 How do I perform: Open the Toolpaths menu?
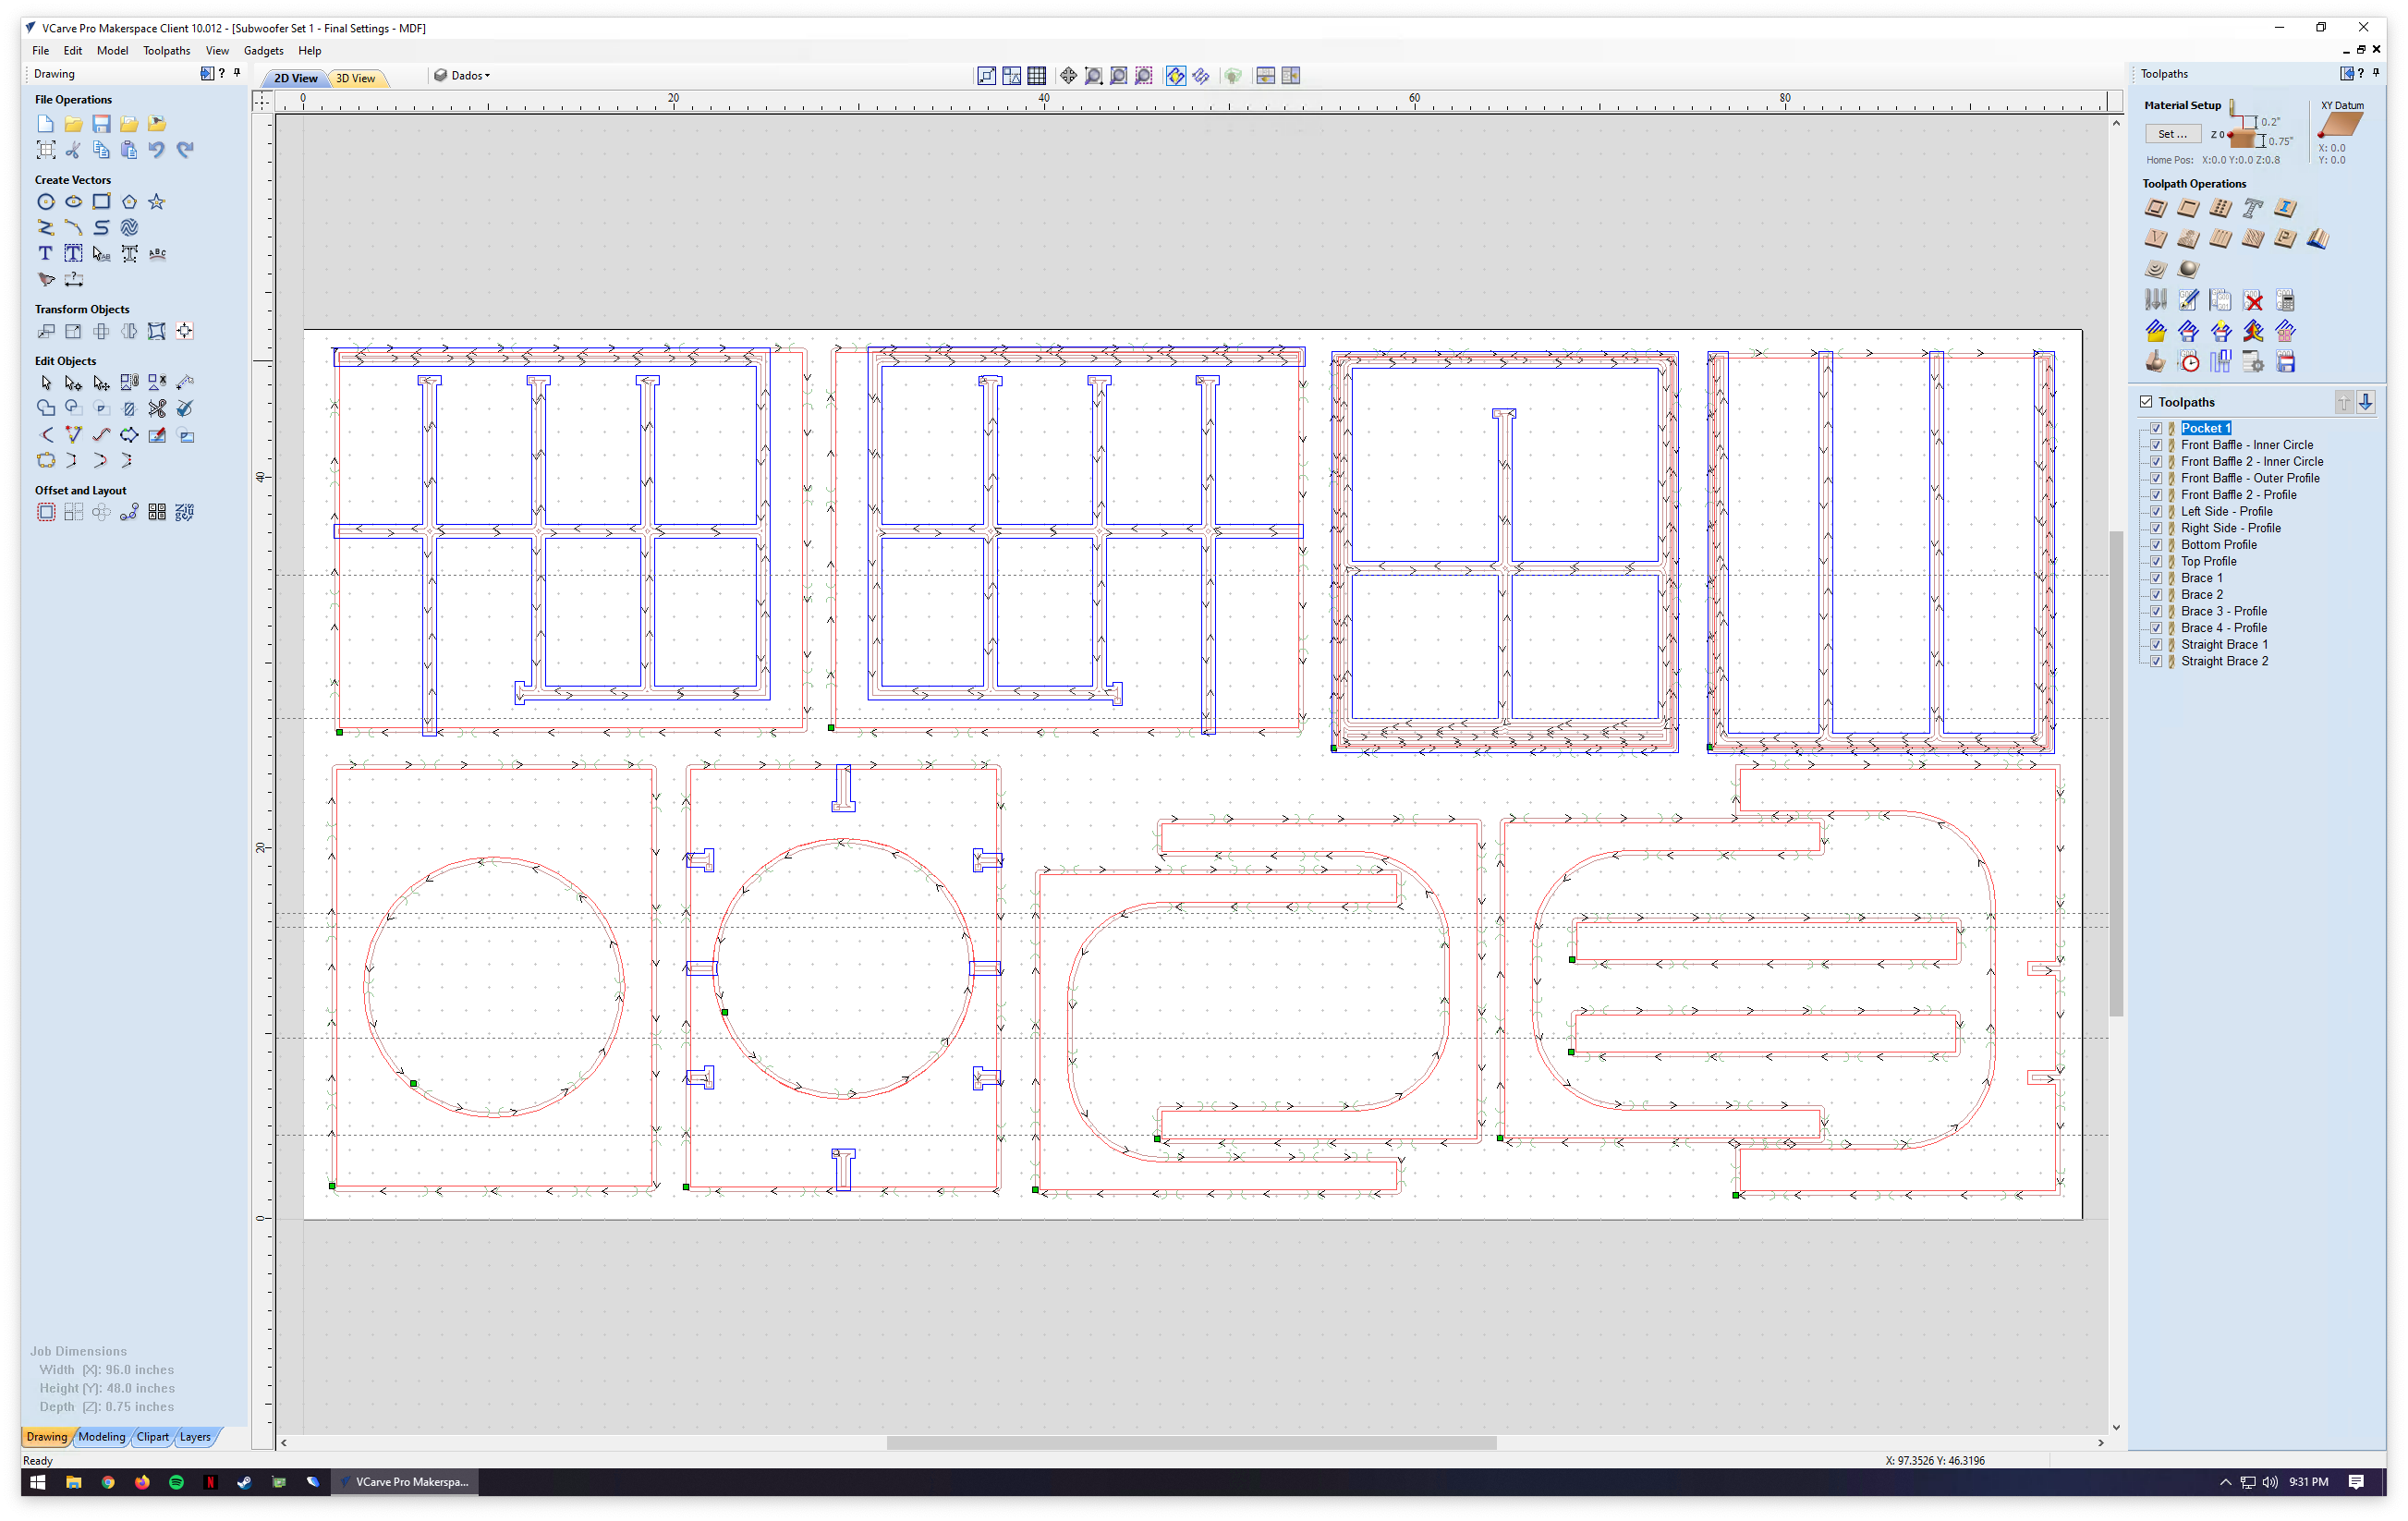point(166,51)
